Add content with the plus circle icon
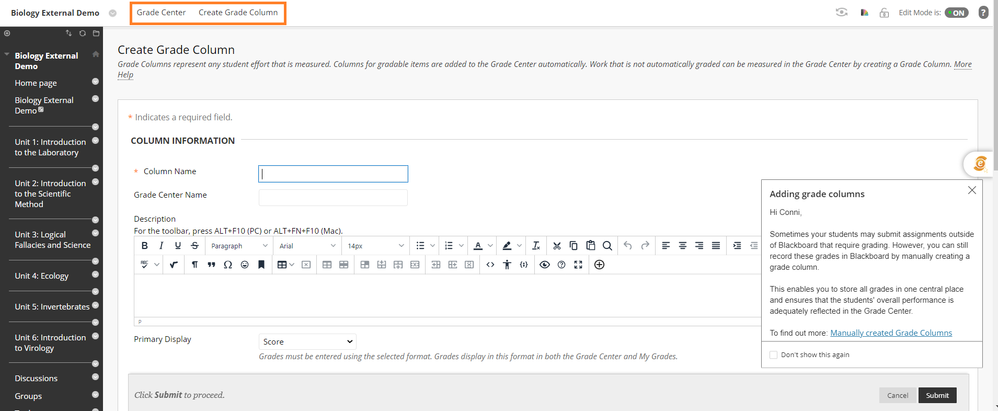The height and width of the screenshot is (411, 998). (599, 265)
